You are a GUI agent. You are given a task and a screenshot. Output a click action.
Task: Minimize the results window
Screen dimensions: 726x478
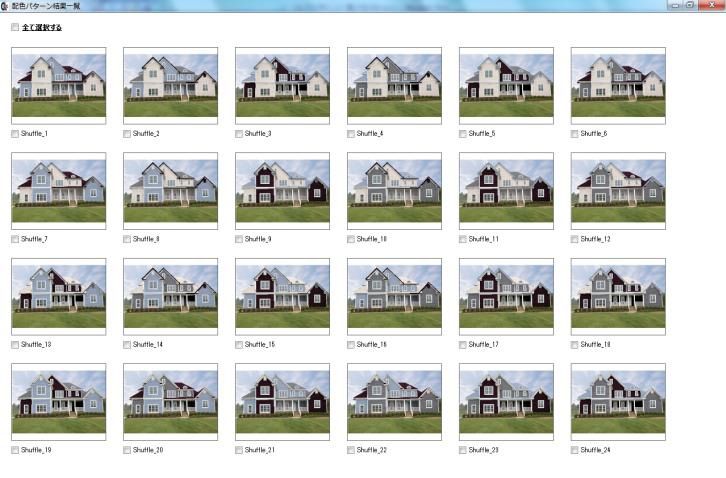coord(675,5)
